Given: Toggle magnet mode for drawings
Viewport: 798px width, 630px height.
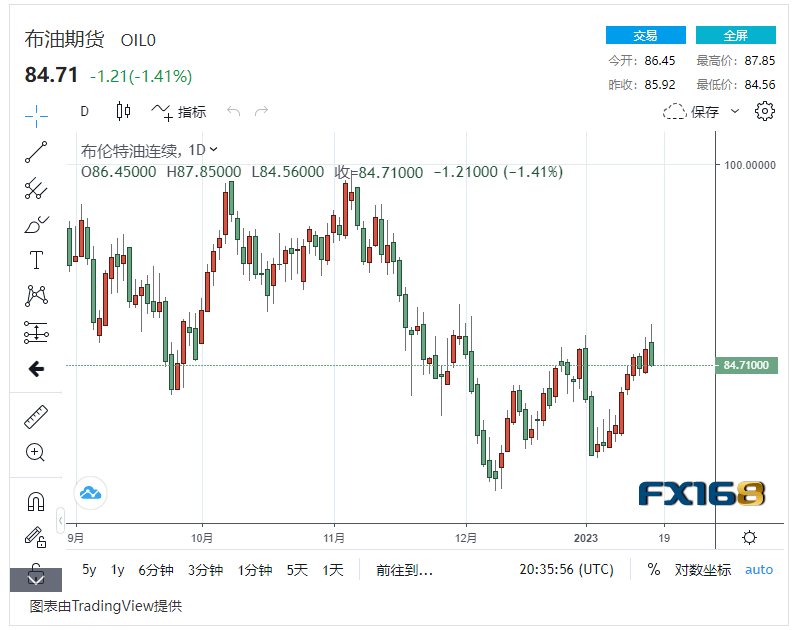Looking at the screenshot, I should click(36, 501).
